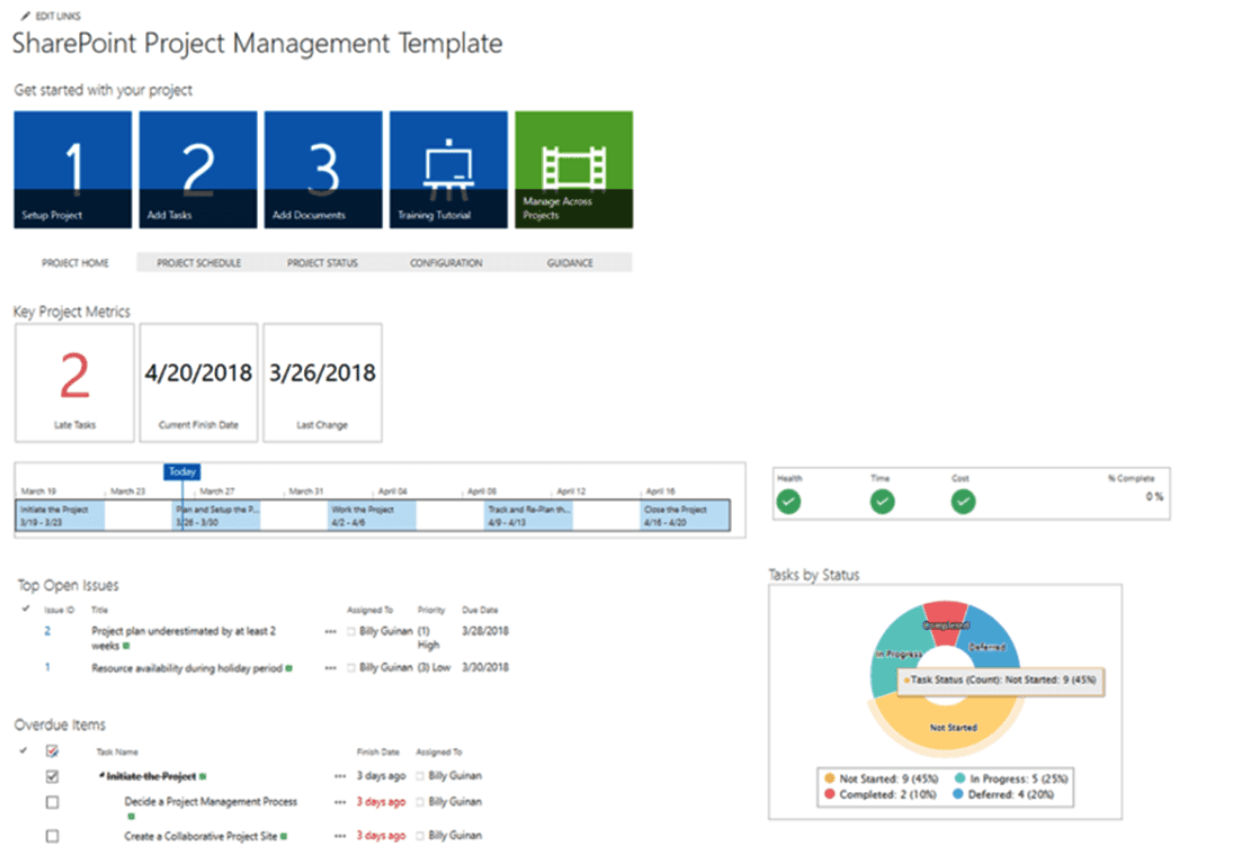This screenshot has height=856, width=1252.
Task: Tick presence box for Billy Guinan on issue 2
Action: click(351, 632)
